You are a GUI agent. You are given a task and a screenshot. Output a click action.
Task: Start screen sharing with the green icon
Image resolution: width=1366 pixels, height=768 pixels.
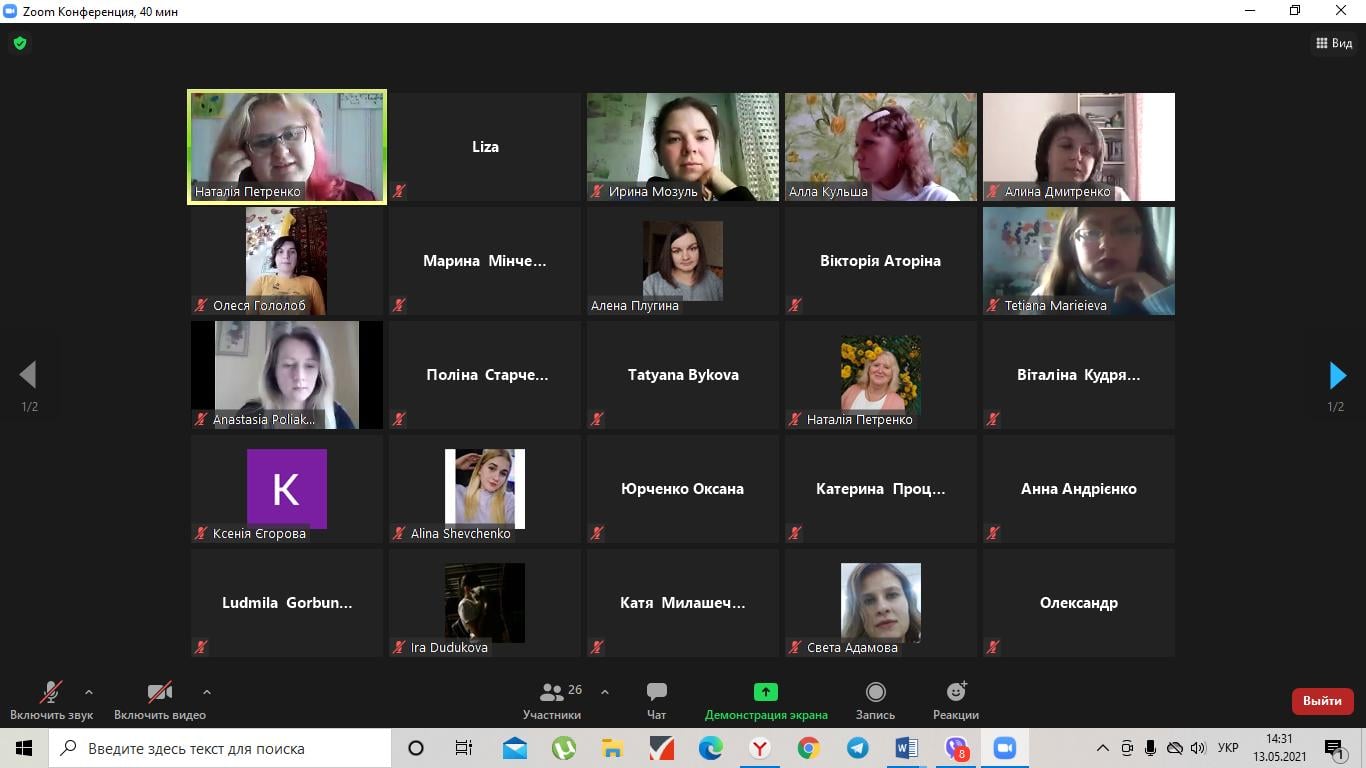coord(765,692)
